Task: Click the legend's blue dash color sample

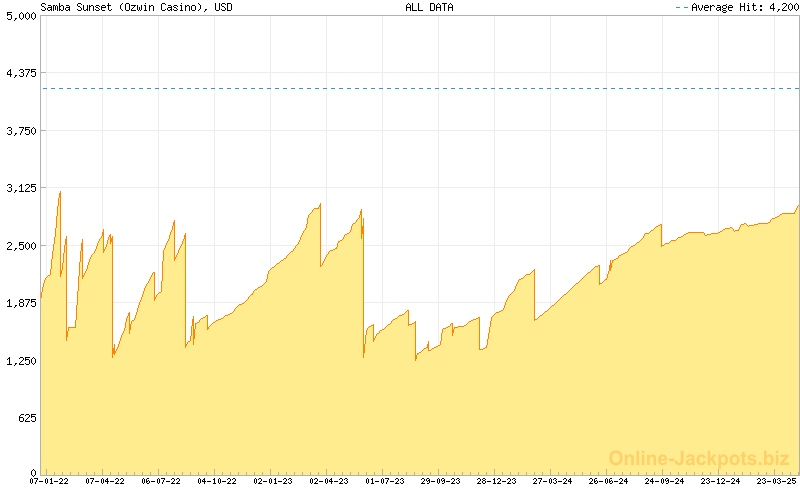Action: [x=682, y=7]
